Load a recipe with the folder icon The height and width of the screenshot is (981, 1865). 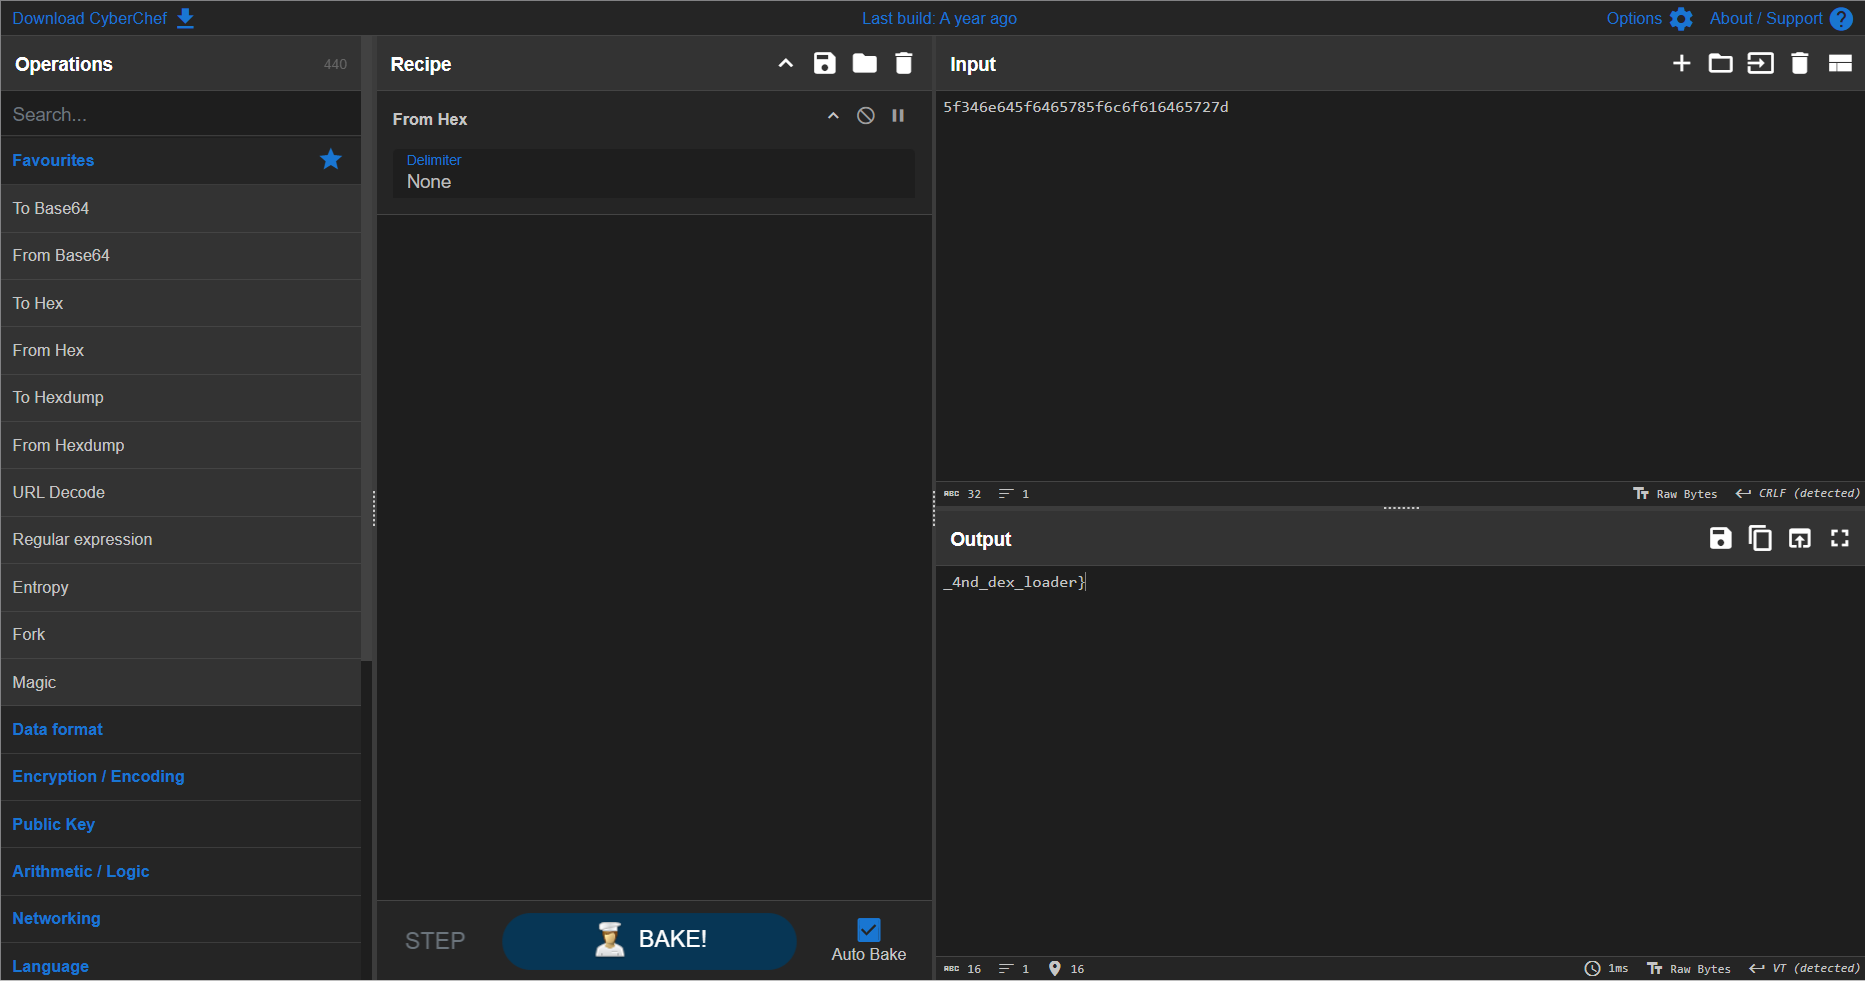[864, 64]
